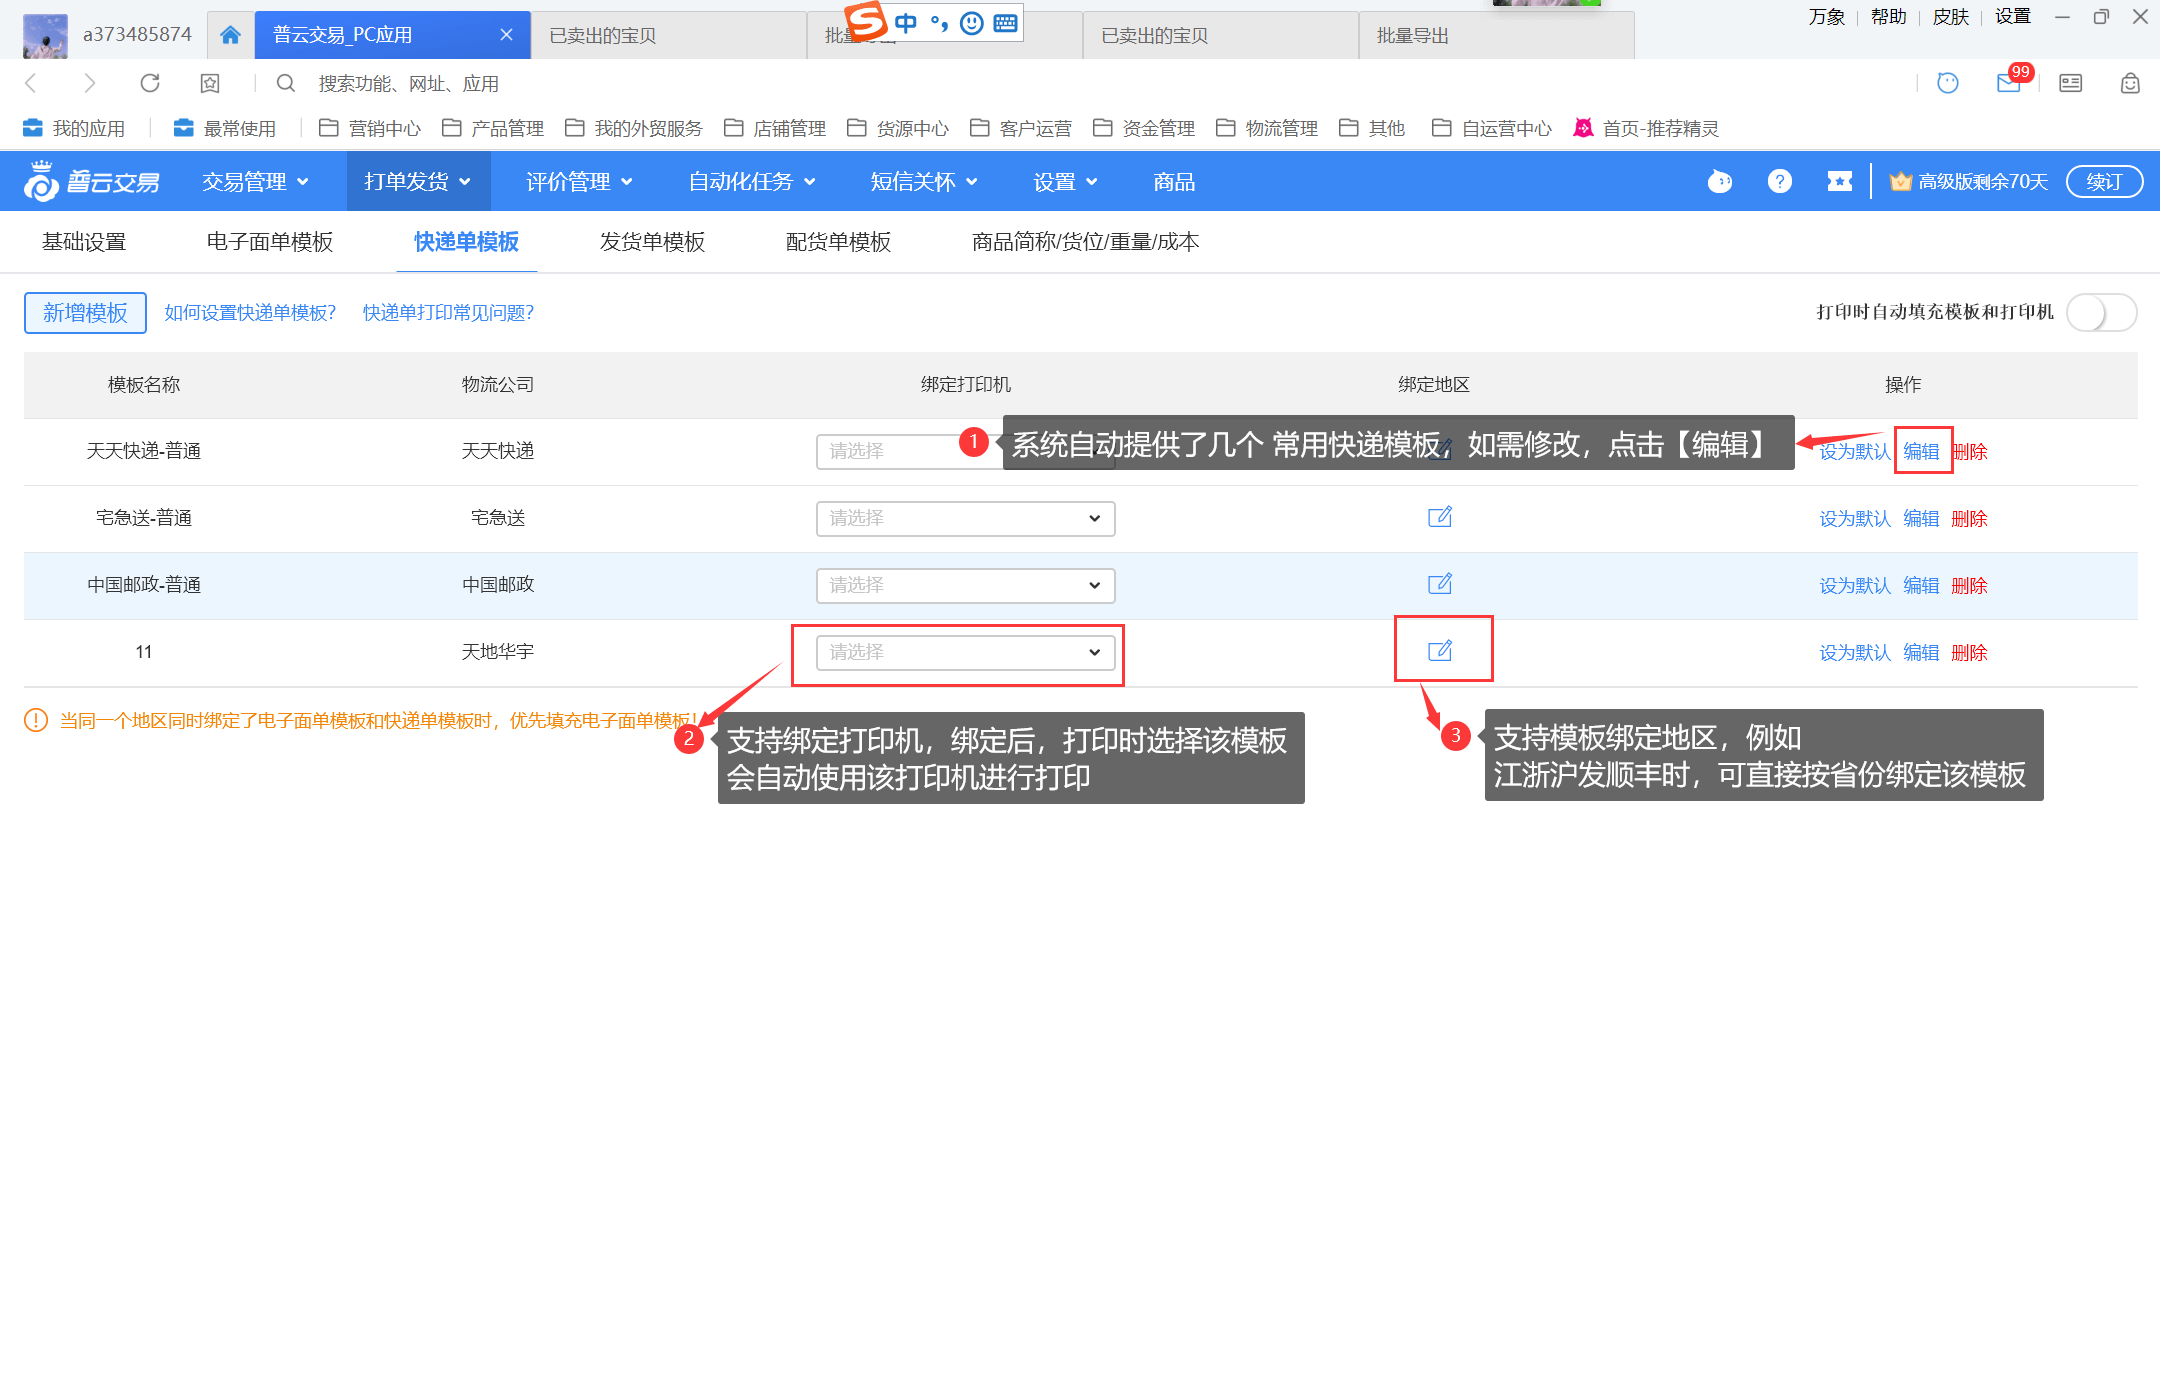Click the browser home icon
This screenshot has height=1380, width=2160.
tap(230, 35)
